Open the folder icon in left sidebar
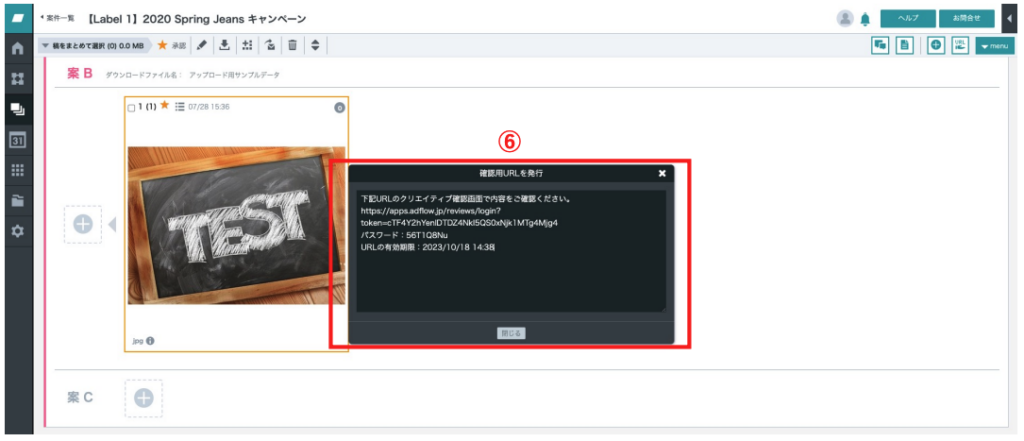The width and height of the screenshot is (1024, 441). [18, 201]
